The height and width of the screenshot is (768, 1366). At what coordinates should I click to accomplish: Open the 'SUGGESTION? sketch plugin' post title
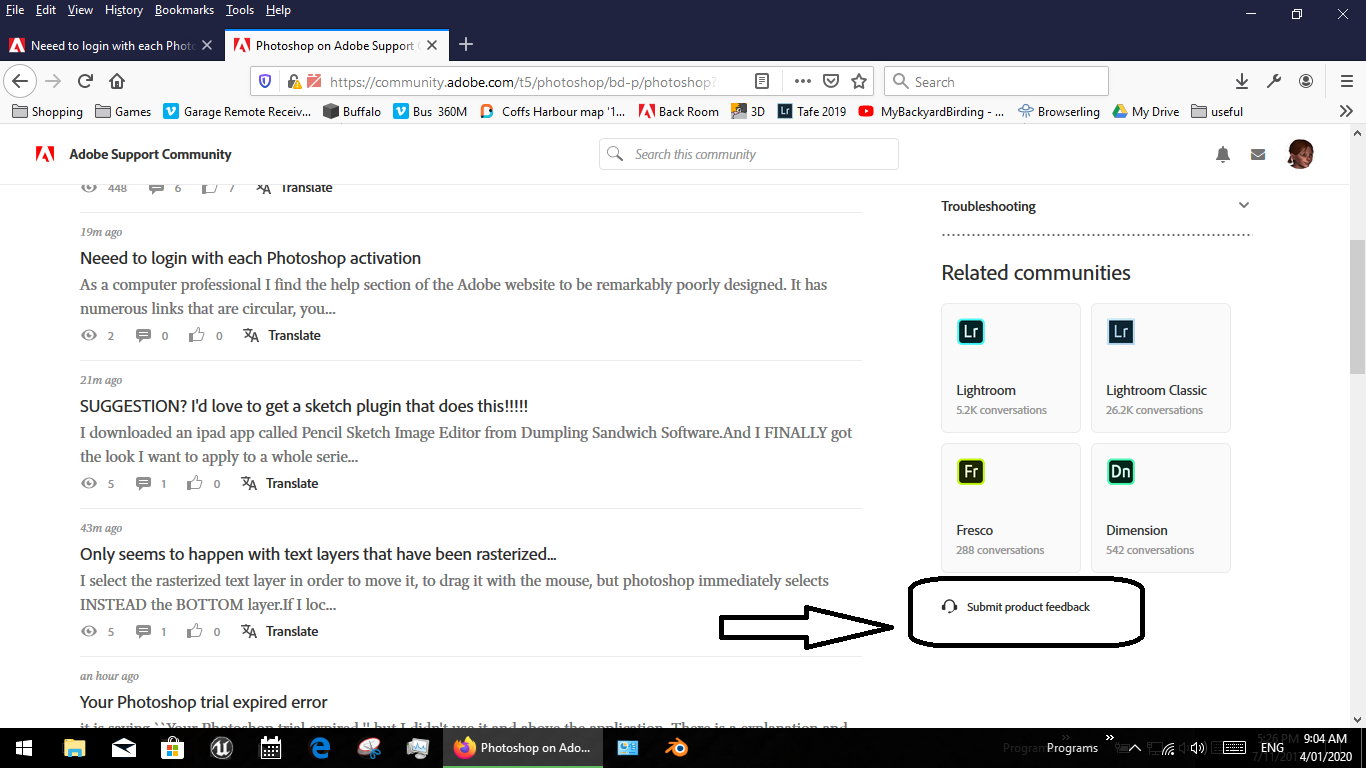304,406
